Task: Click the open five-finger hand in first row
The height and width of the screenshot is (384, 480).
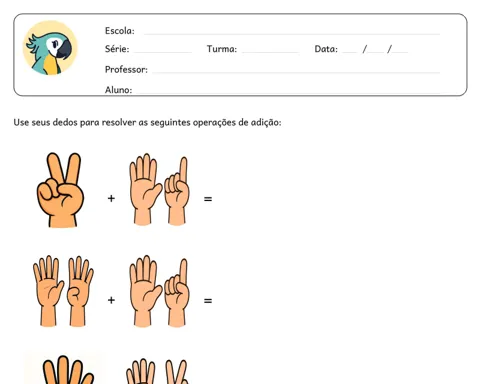Action: click(145, 189)
